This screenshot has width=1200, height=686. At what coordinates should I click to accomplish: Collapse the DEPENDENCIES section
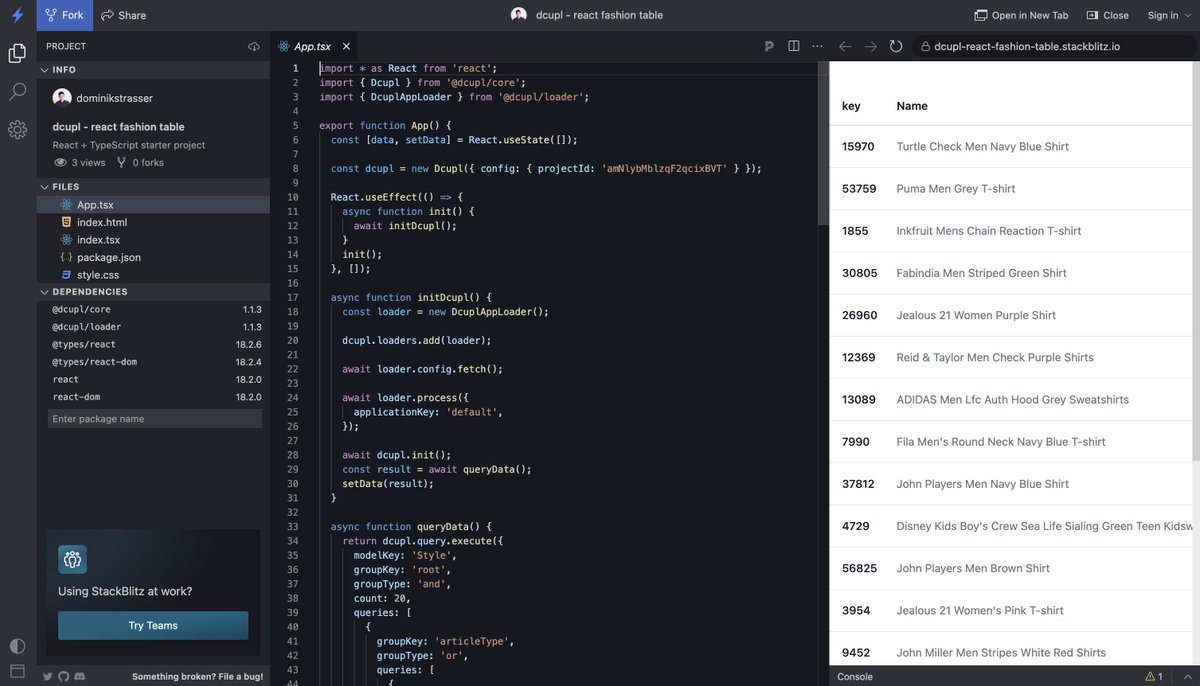tap(154, 292)
